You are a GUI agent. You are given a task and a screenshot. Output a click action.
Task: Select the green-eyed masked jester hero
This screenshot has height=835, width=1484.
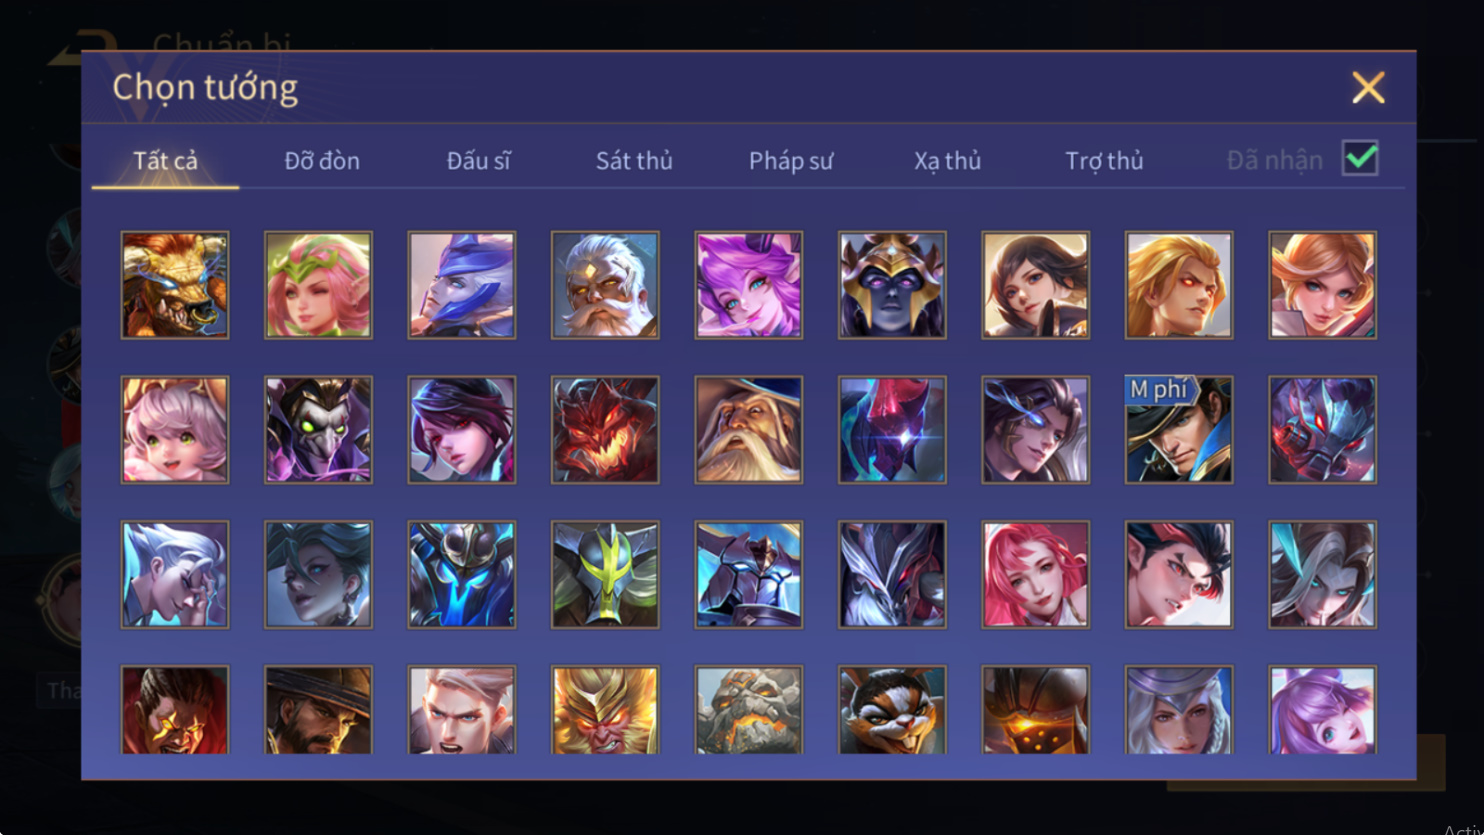[318, 430]
